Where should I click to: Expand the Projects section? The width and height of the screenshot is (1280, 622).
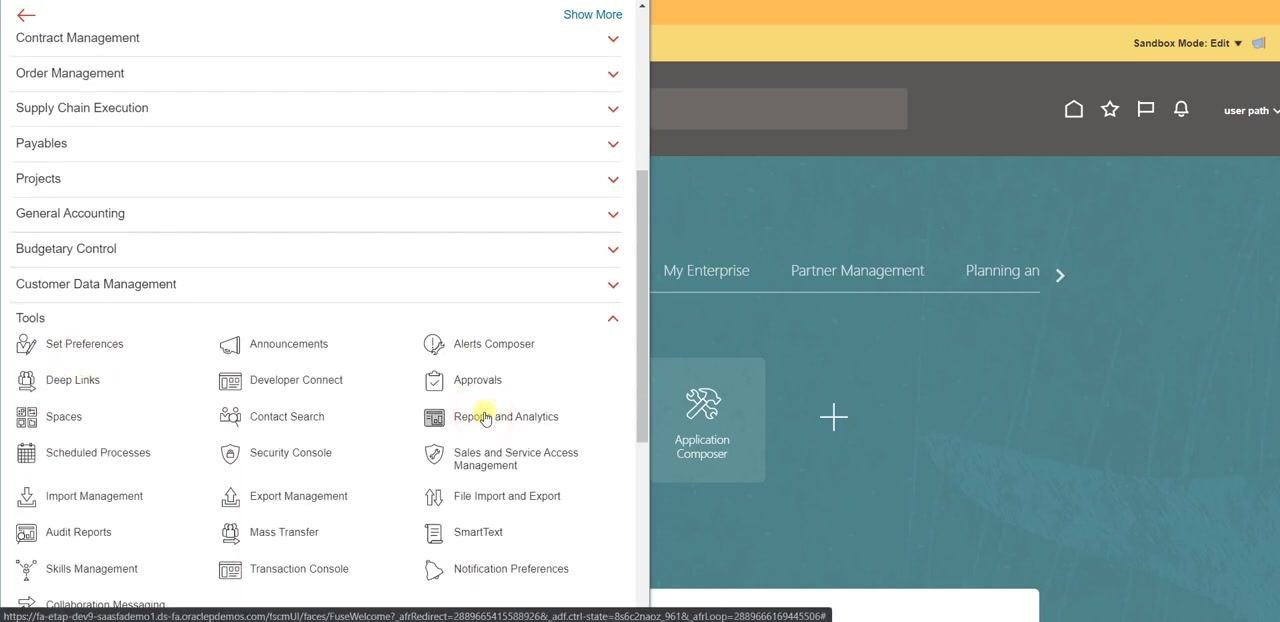pos(613,179)
